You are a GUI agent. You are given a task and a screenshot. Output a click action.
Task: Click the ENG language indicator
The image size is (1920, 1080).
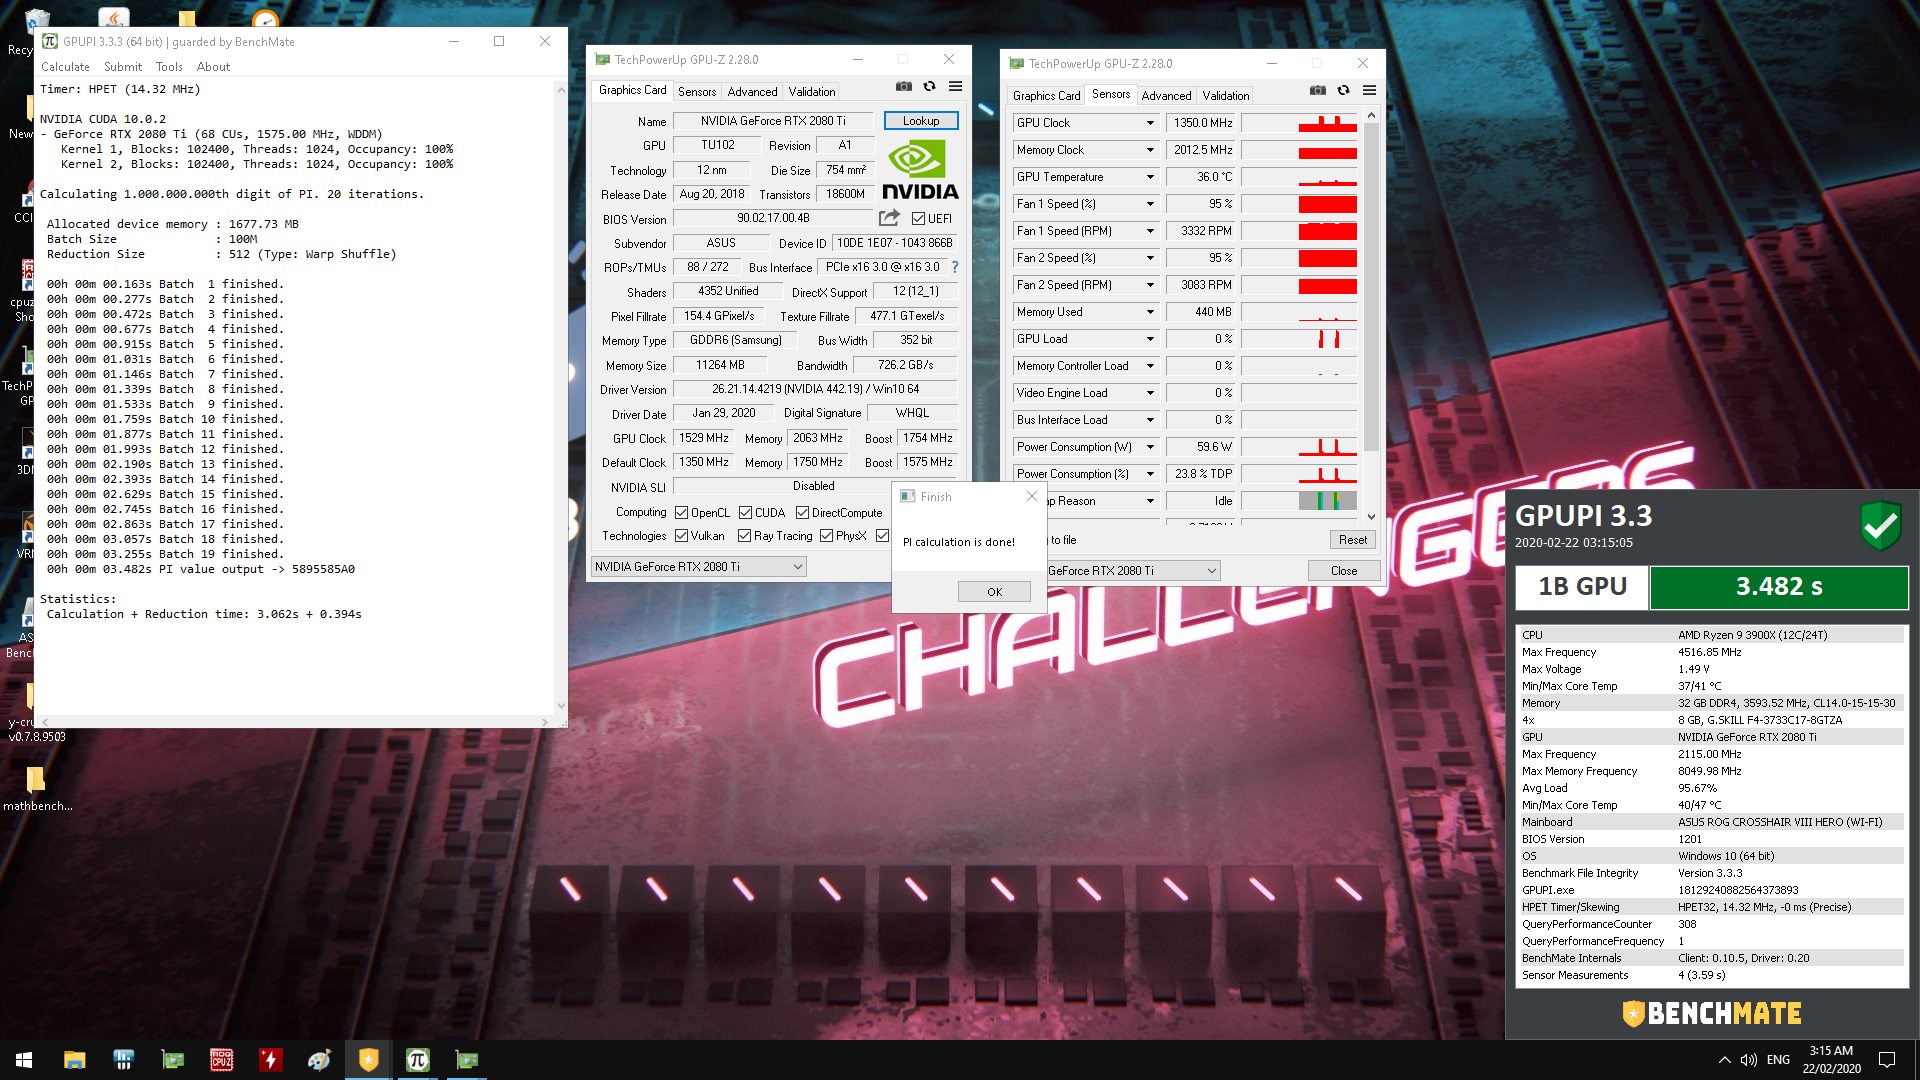point(1778,1060)
